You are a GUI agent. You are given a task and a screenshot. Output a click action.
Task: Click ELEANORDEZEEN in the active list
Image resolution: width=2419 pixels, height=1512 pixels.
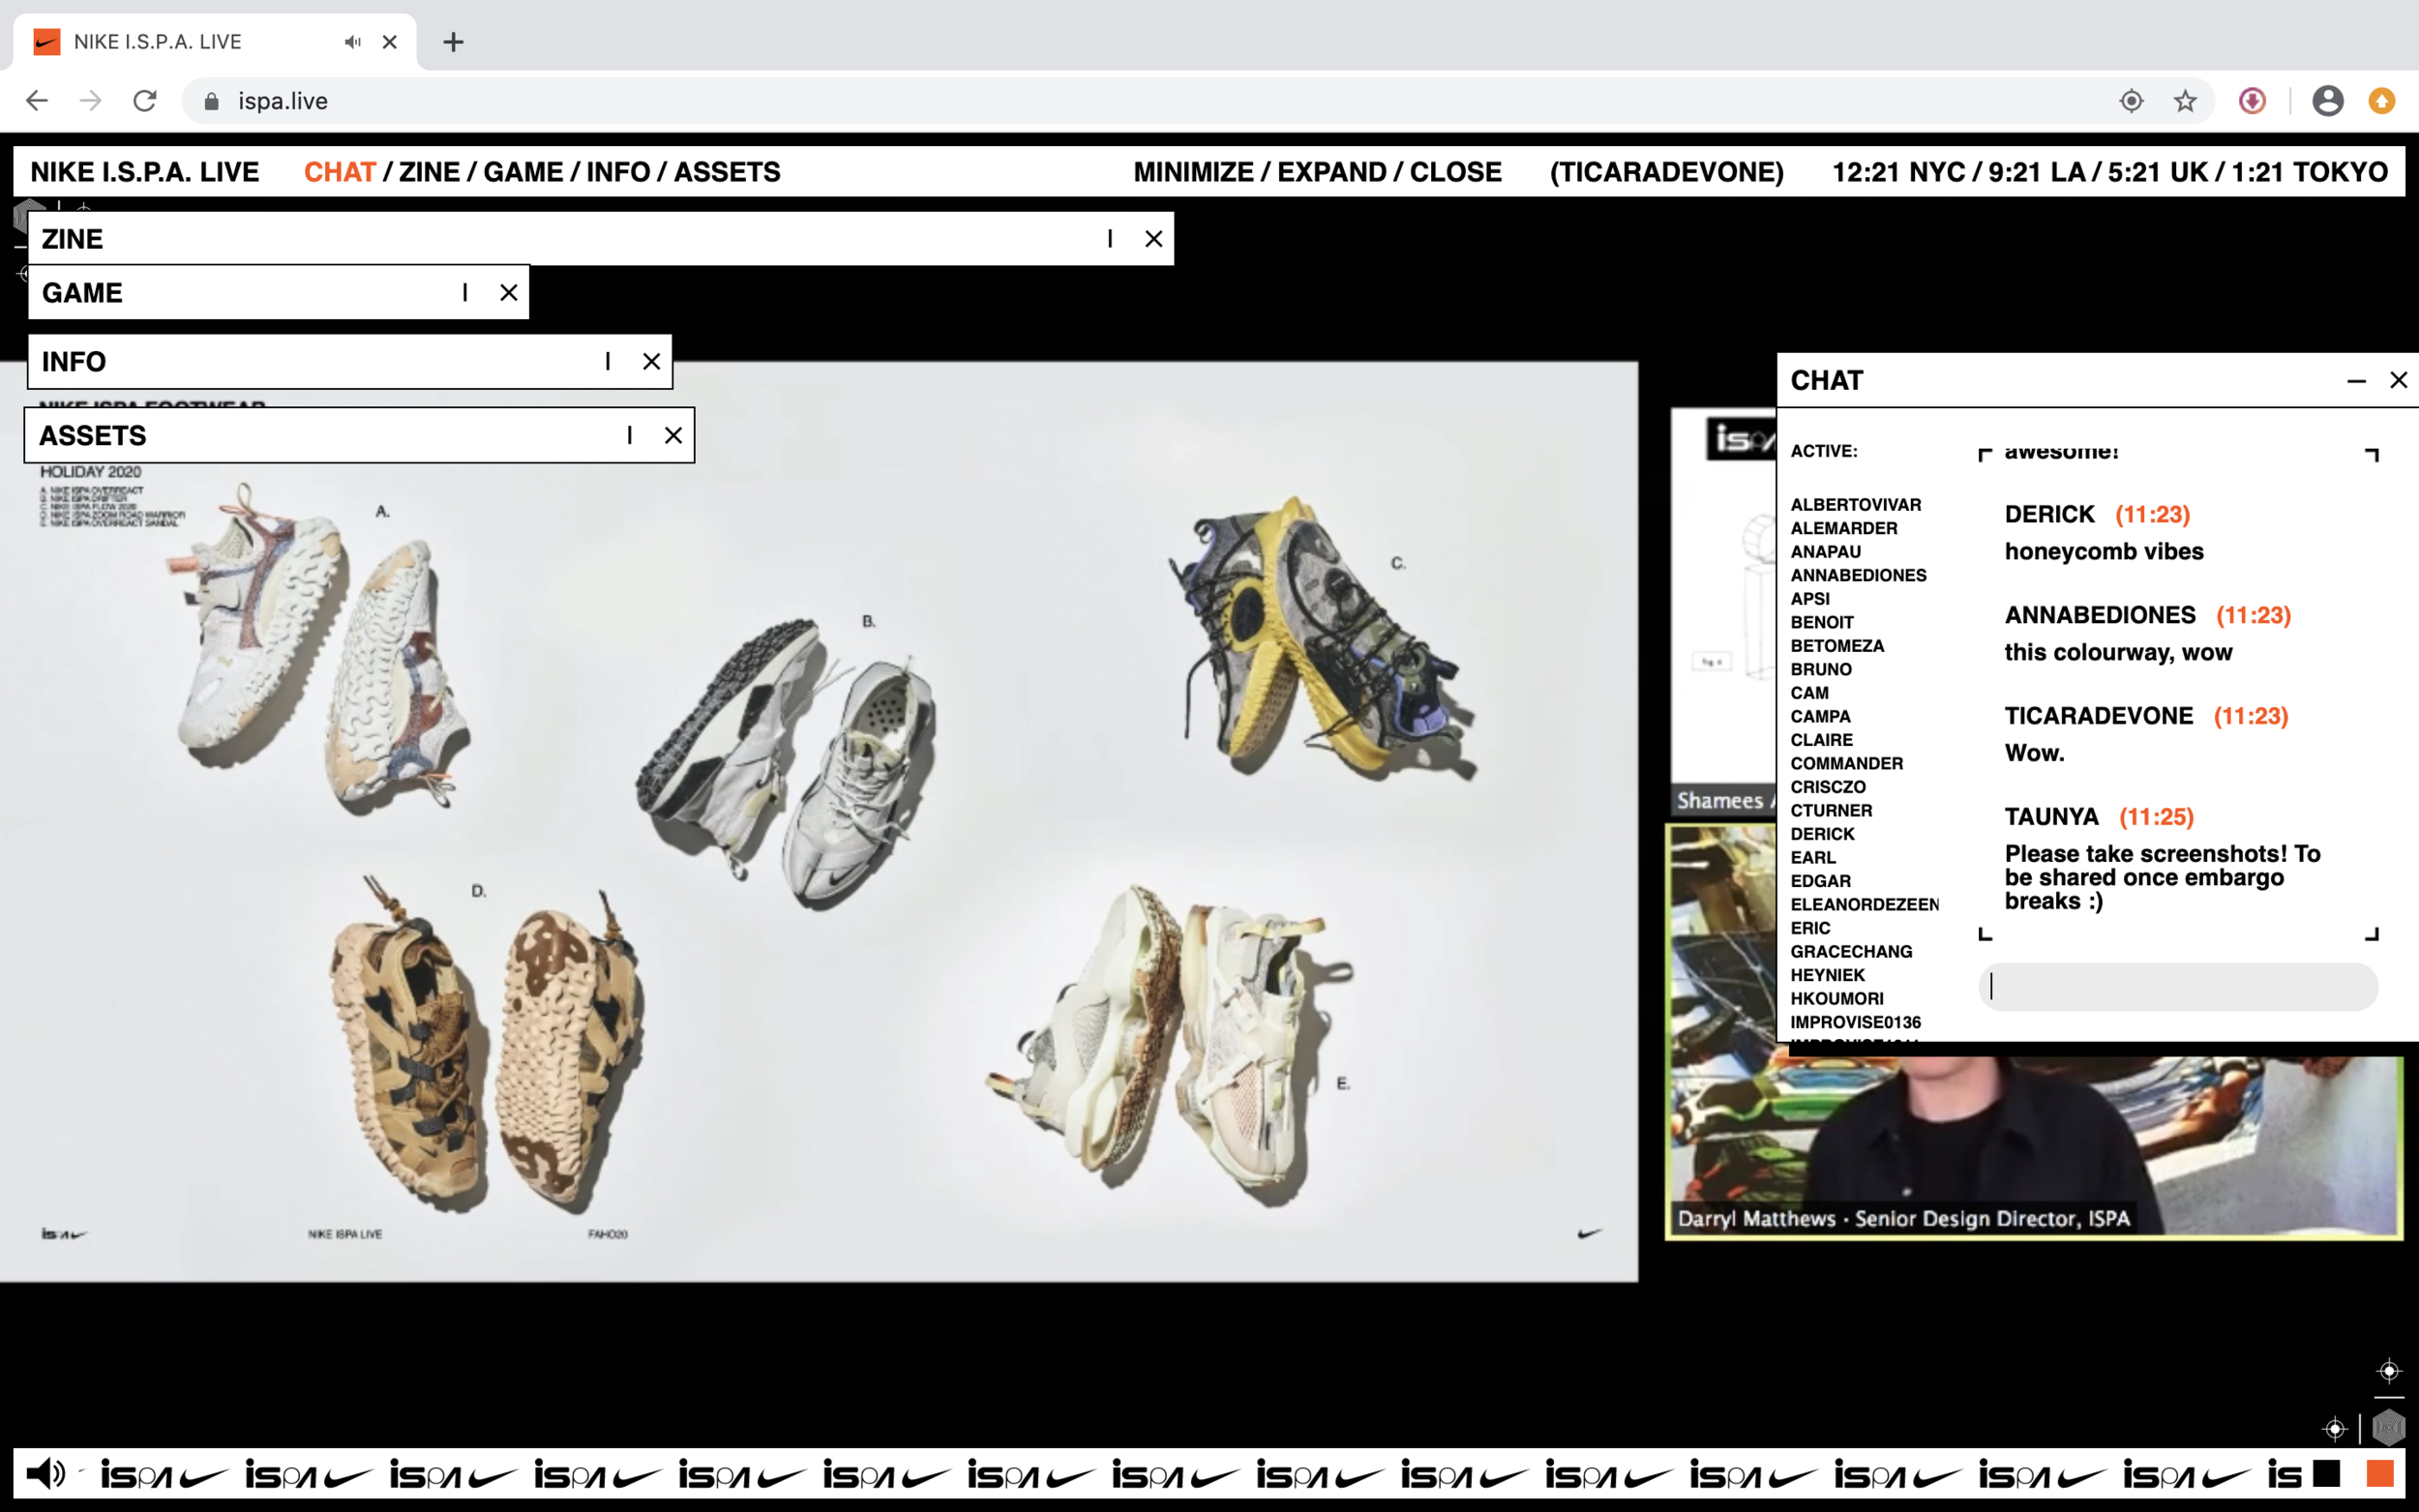[x=1865, y=904]
